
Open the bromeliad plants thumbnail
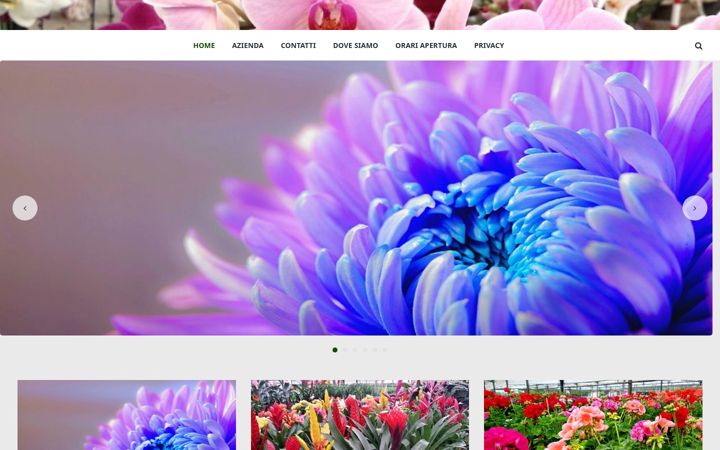pyautogui.click(x=360, y=415)
